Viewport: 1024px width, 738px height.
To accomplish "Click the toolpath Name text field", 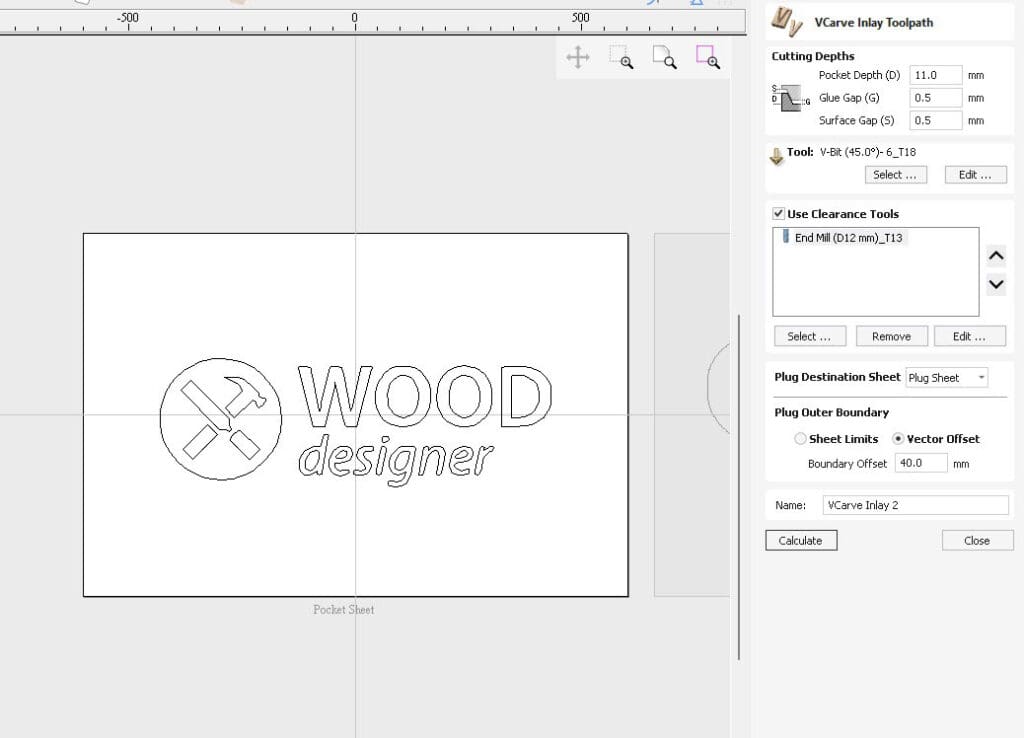I will point(915,505).
